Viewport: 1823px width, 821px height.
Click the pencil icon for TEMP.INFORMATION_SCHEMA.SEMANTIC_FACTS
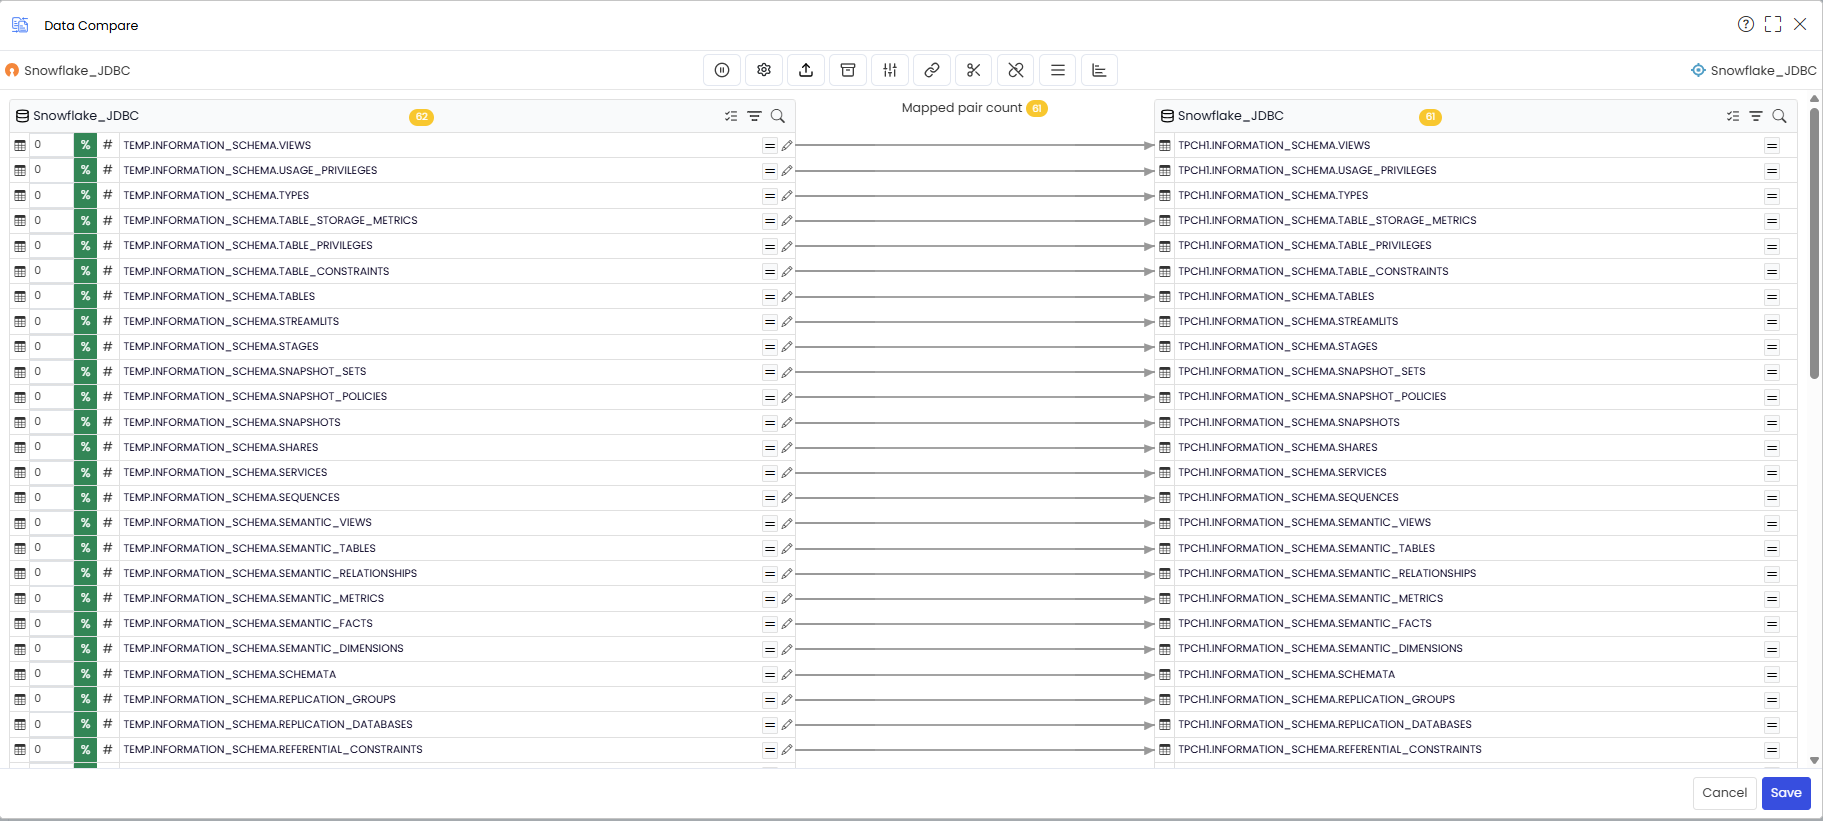click(x=787, y=624)
